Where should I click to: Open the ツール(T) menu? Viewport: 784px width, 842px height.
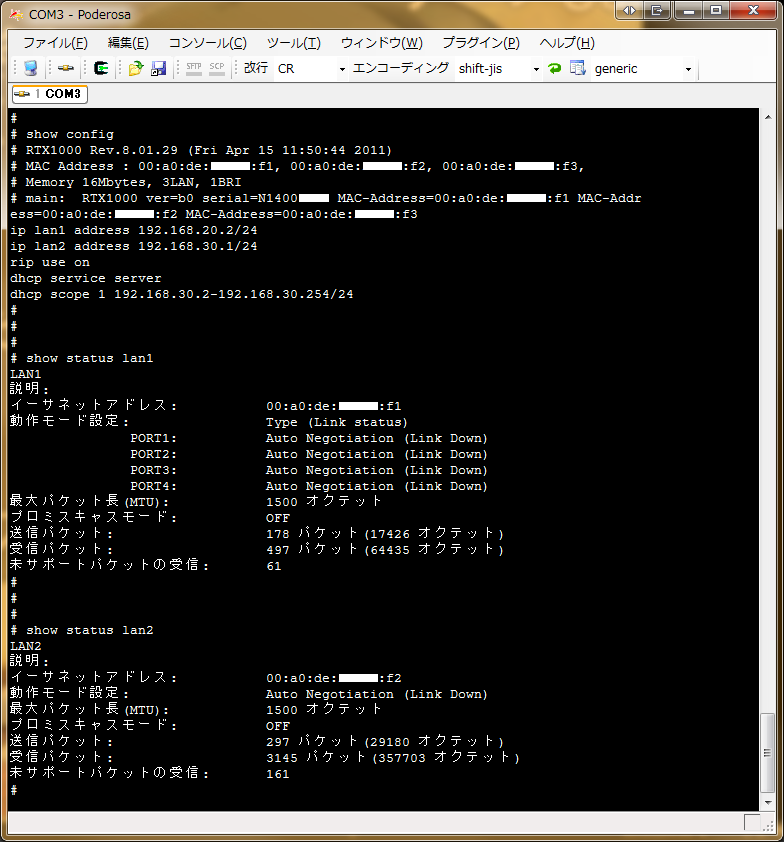point(293,43)
